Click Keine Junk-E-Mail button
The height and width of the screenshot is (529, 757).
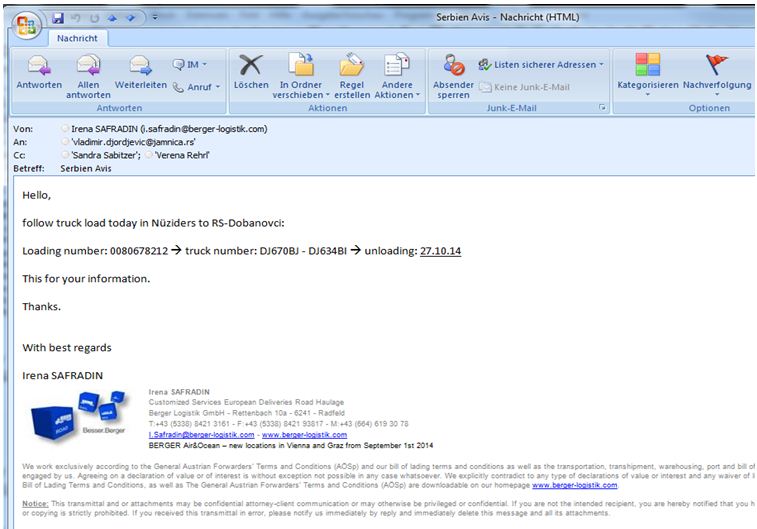coord(524,87)
